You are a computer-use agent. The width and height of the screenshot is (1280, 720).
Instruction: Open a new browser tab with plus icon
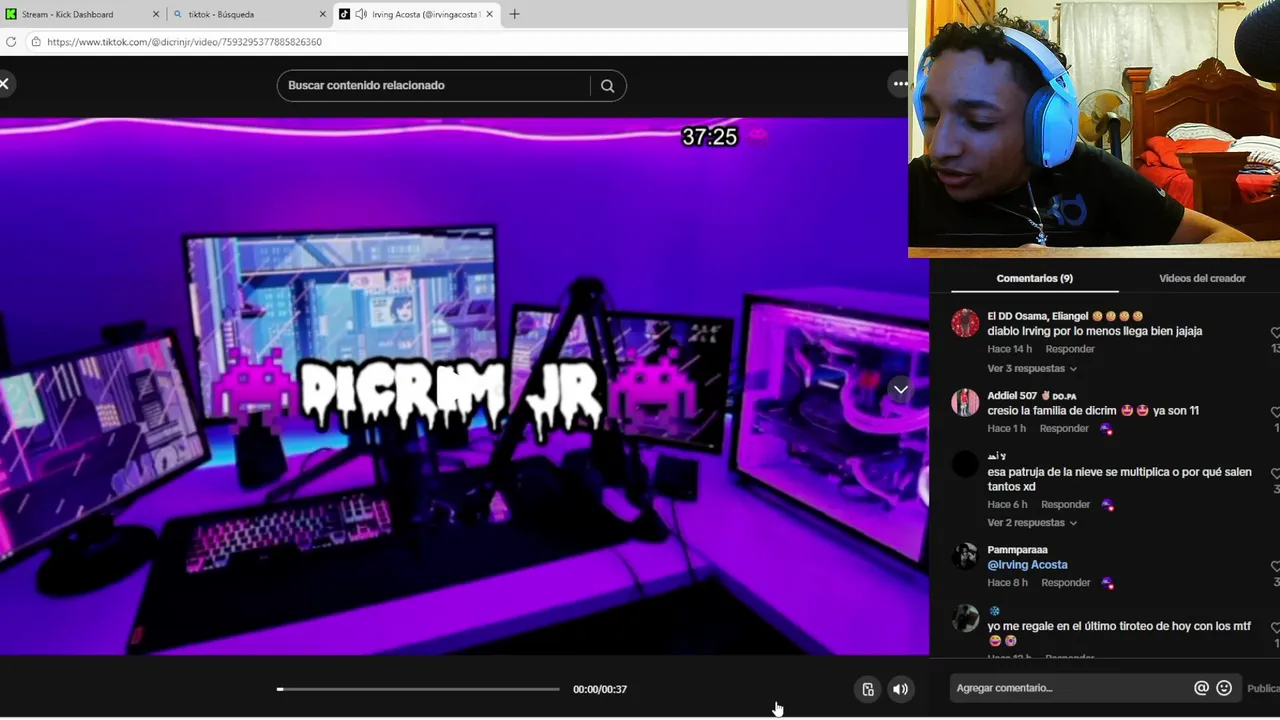[514, 14]
